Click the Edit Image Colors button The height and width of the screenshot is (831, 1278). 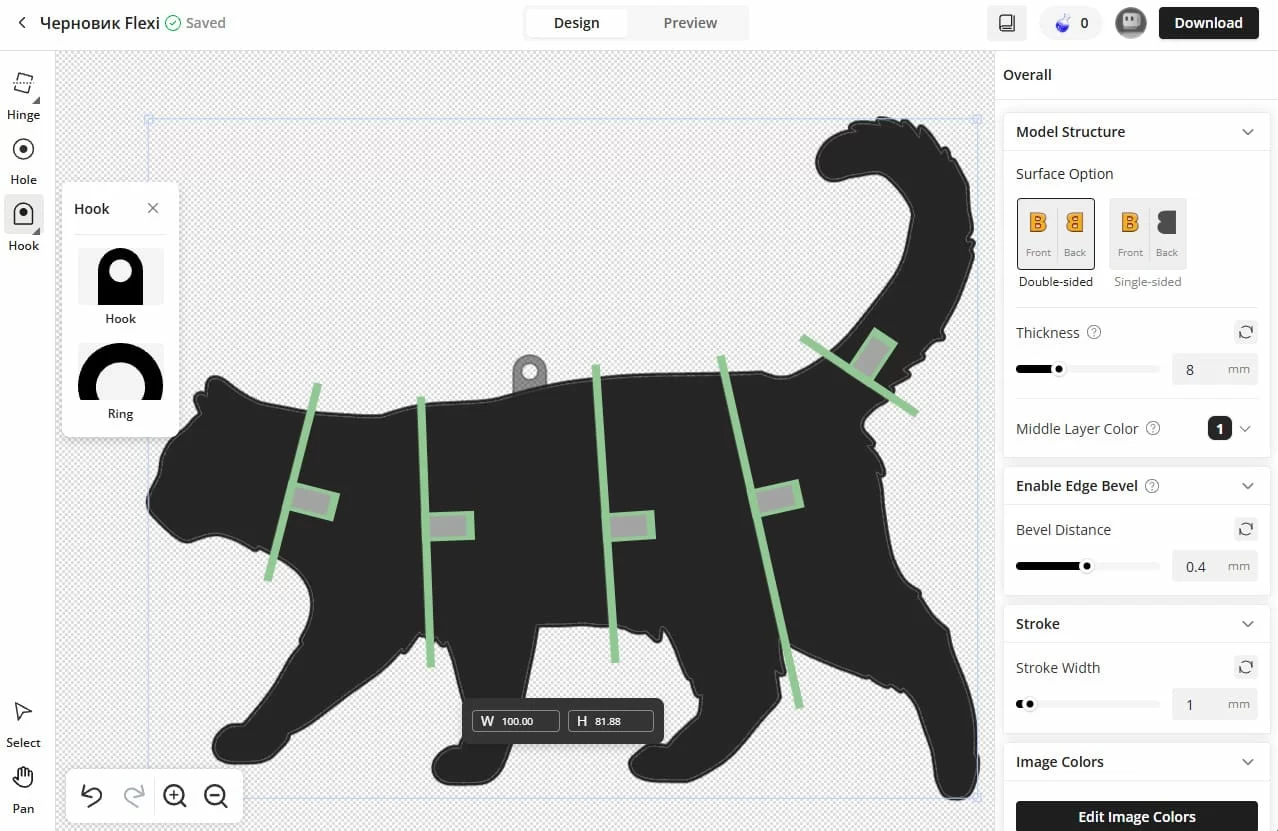(1137, 816)
